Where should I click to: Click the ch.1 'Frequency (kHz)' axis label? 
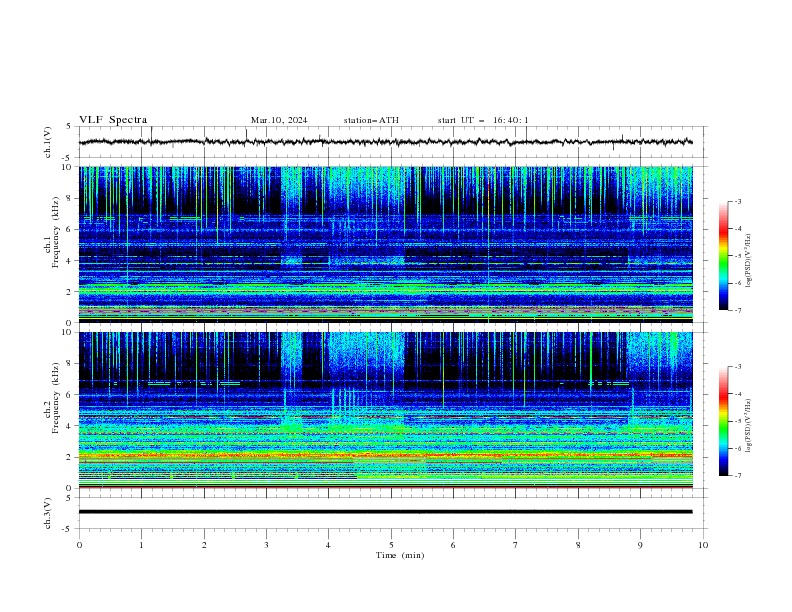pyautogui.click(x=56, y=233)
